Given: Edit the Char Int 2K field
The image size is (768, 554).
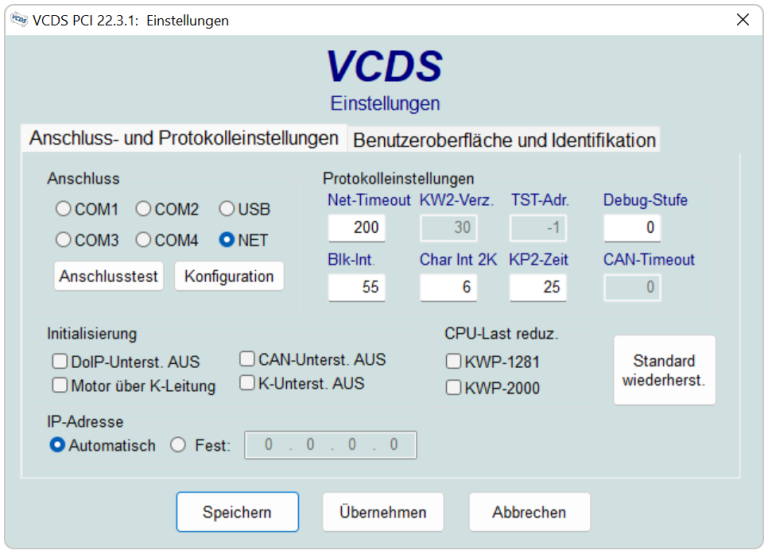Looking at the screenshot, I should click(x=448, y=287).
